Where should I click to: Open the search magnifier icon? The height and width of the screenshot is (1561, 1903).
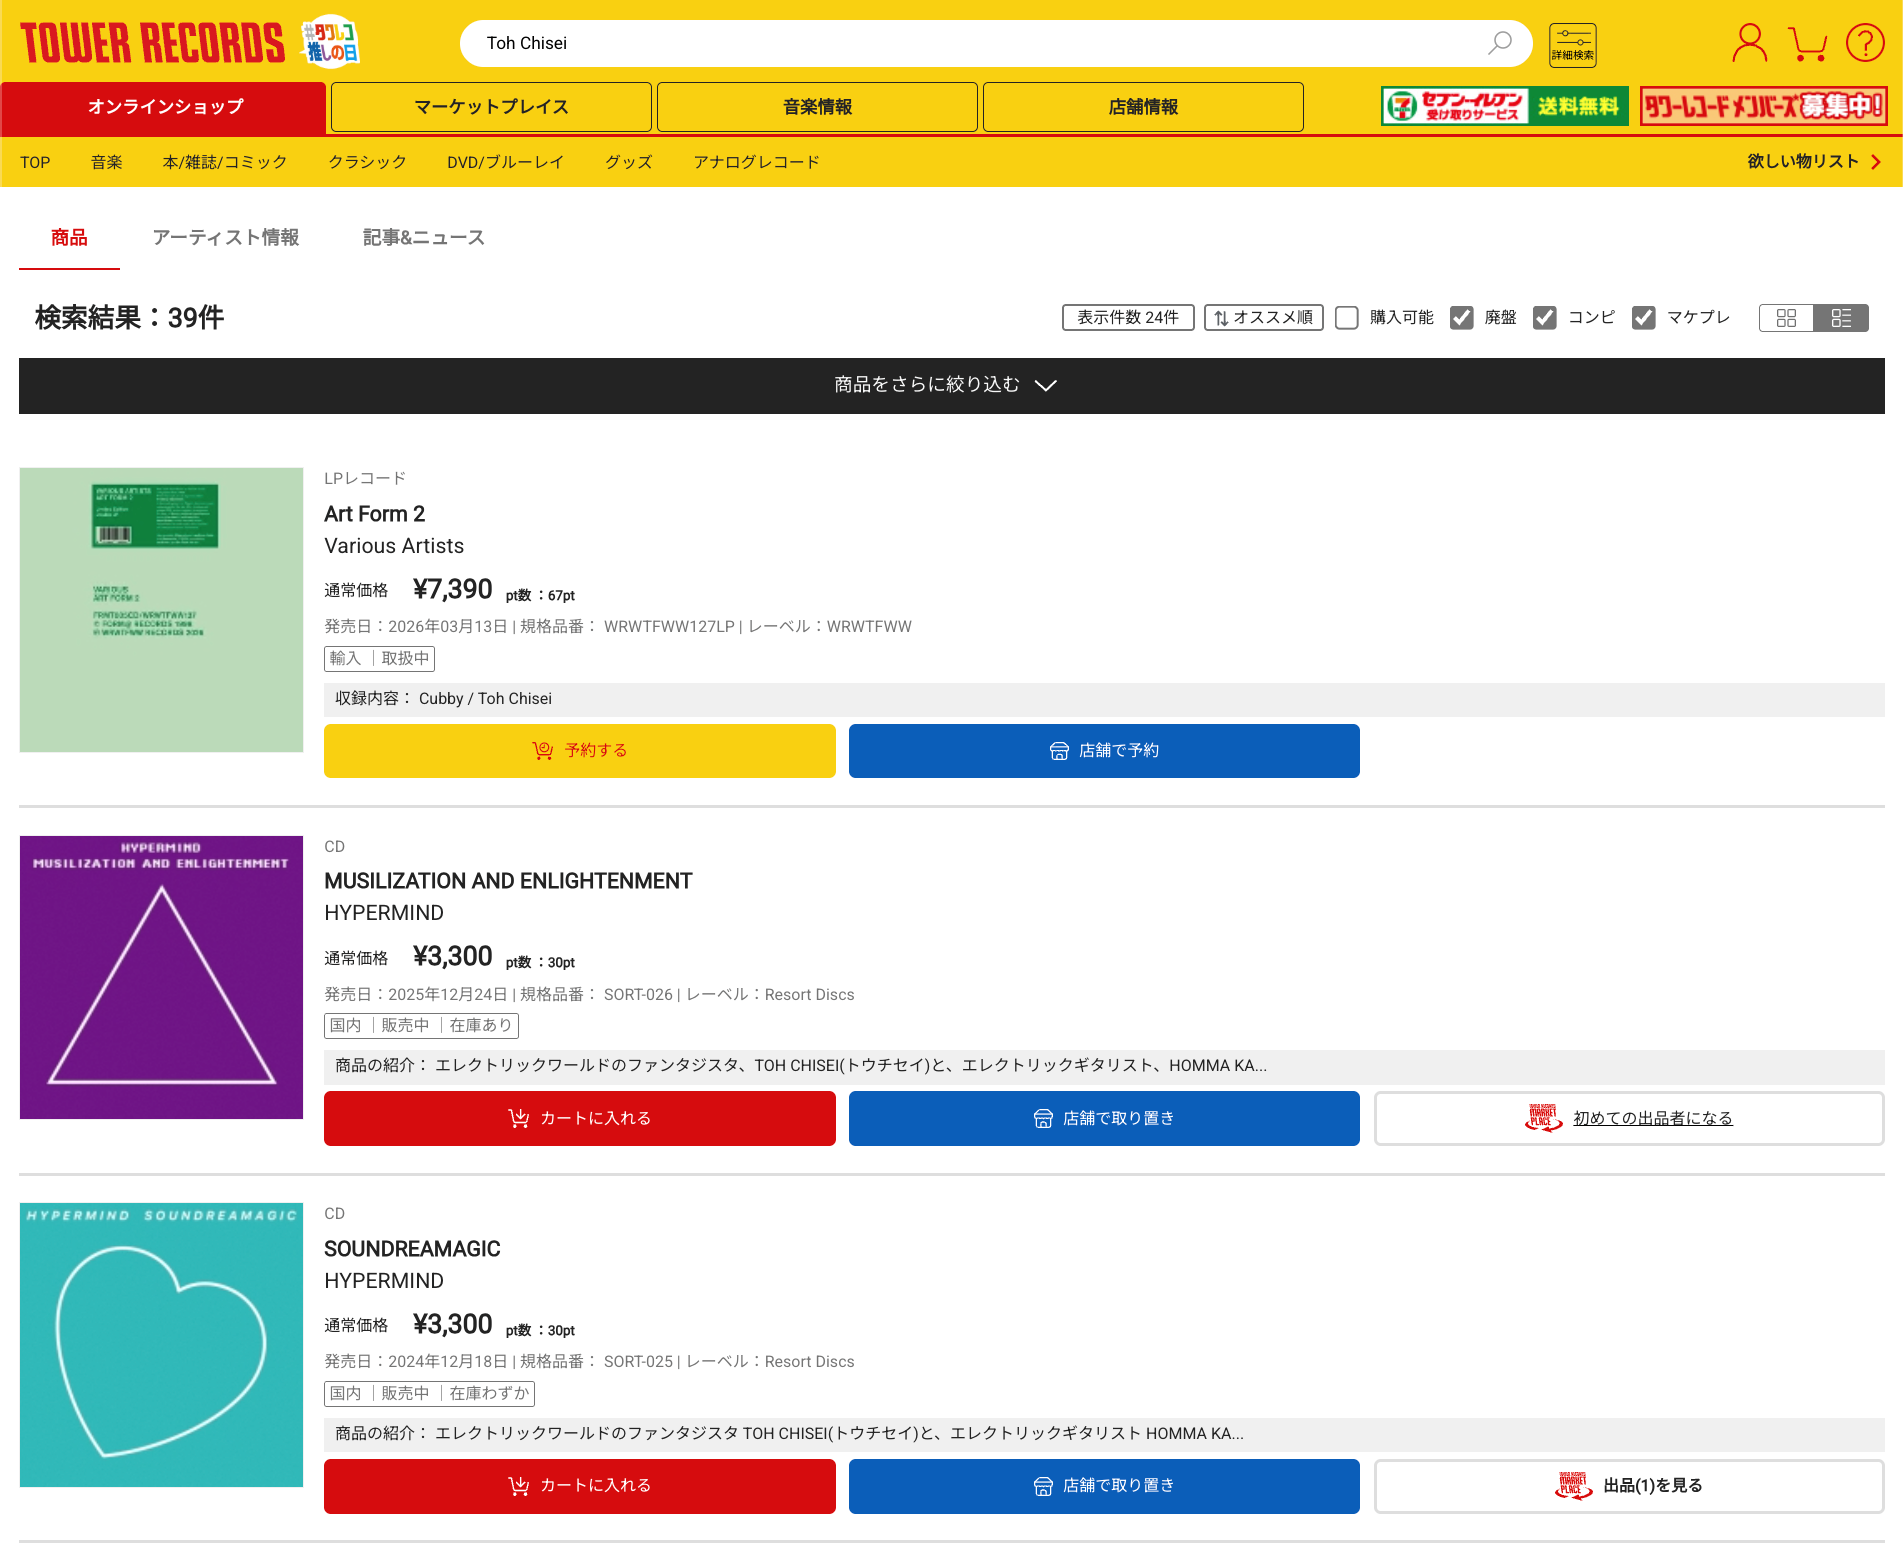point(1499,43)
